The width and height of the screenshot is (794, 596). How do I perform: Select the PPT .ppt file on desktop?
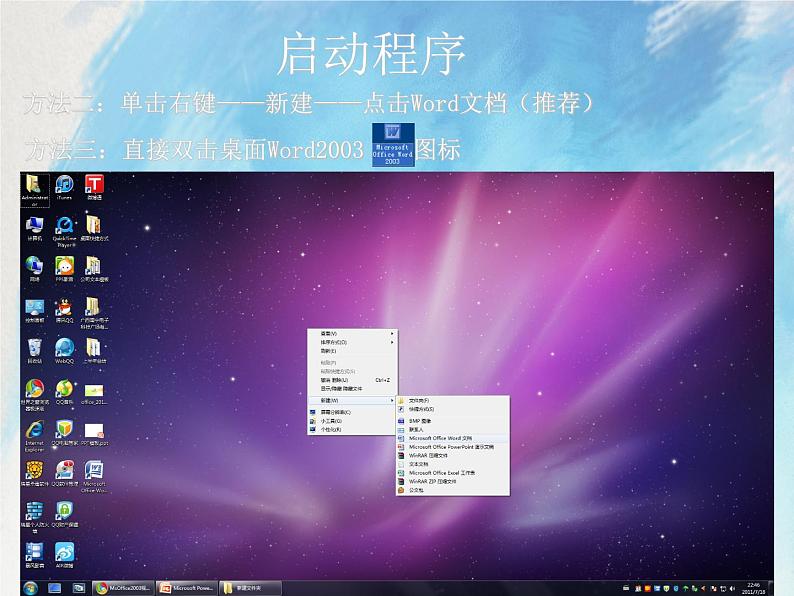click(x=94, y=435)
